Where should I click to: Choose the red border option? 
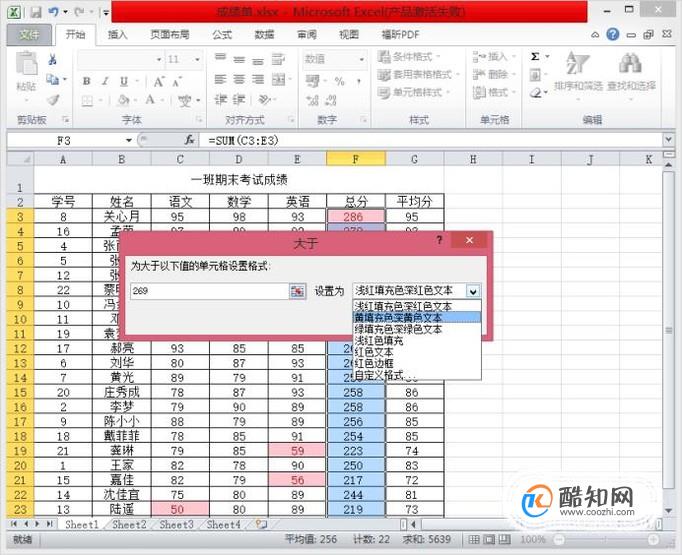[417, 363]
